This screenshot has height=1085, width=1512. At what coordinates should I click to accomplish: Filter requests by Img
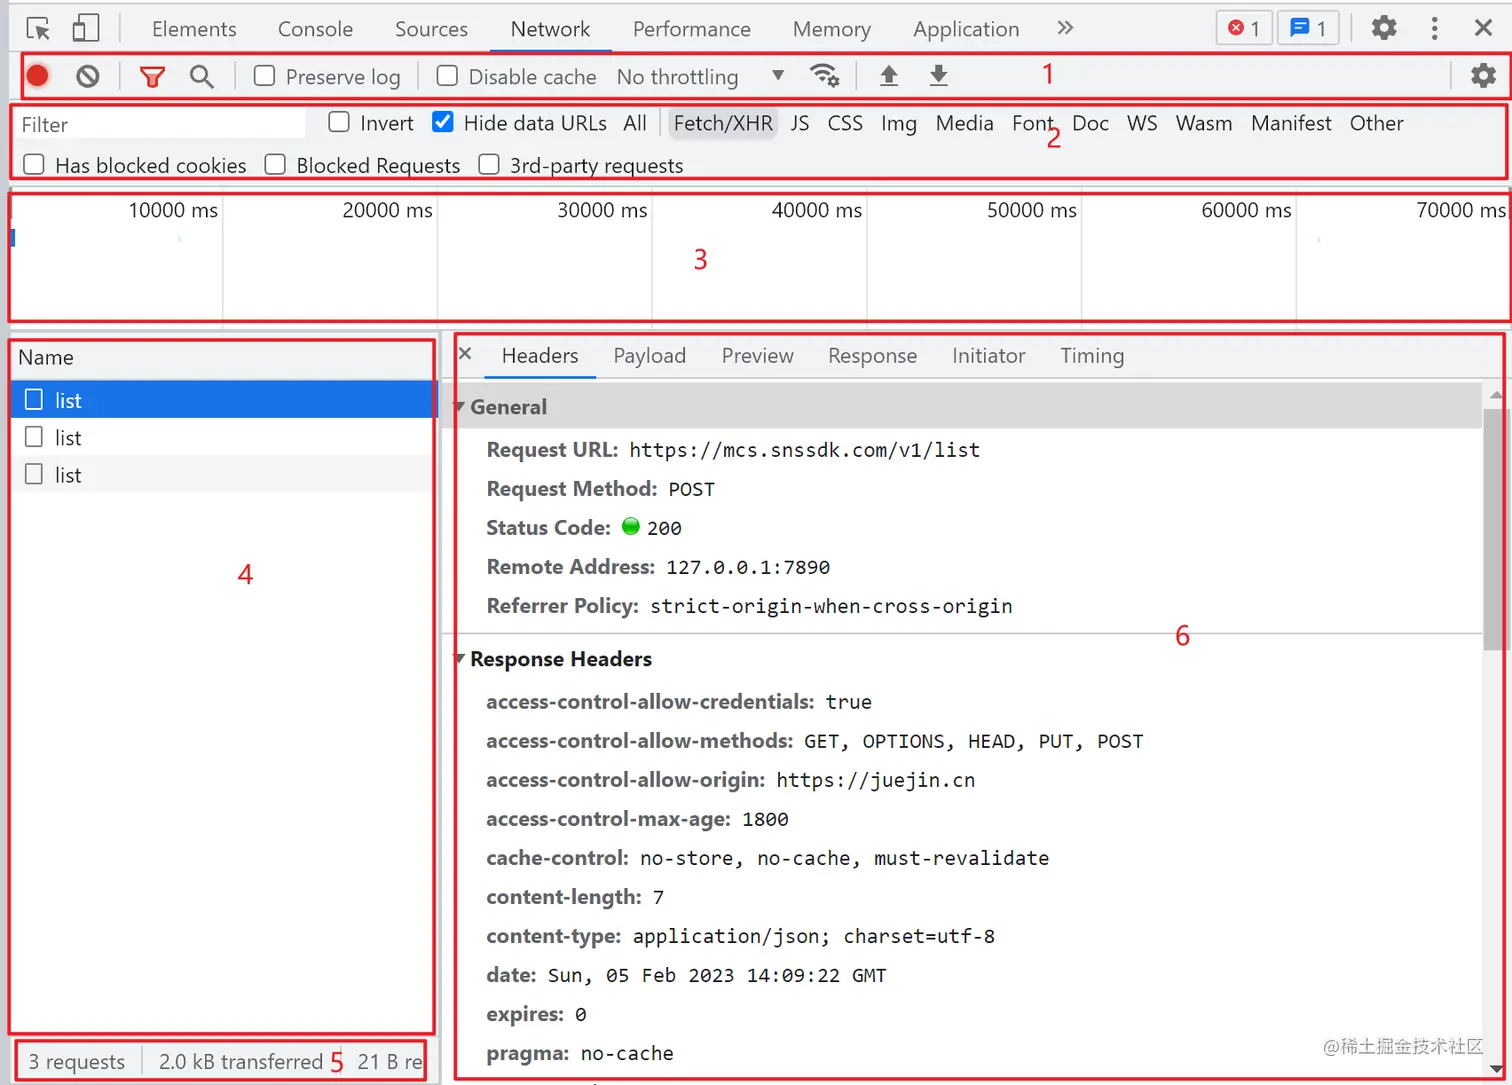(x=898, y=123)
